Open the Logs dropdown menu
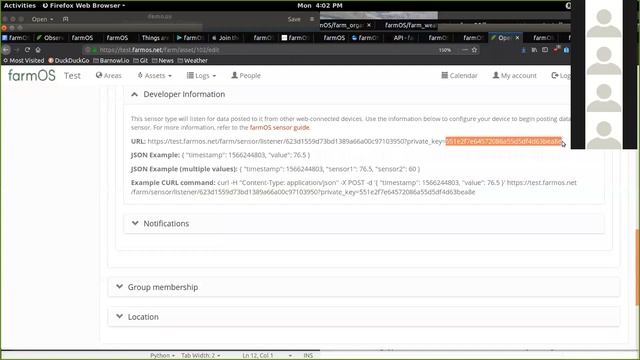Image resolution: width=640 pixels, height=360 pixels. 201,76
